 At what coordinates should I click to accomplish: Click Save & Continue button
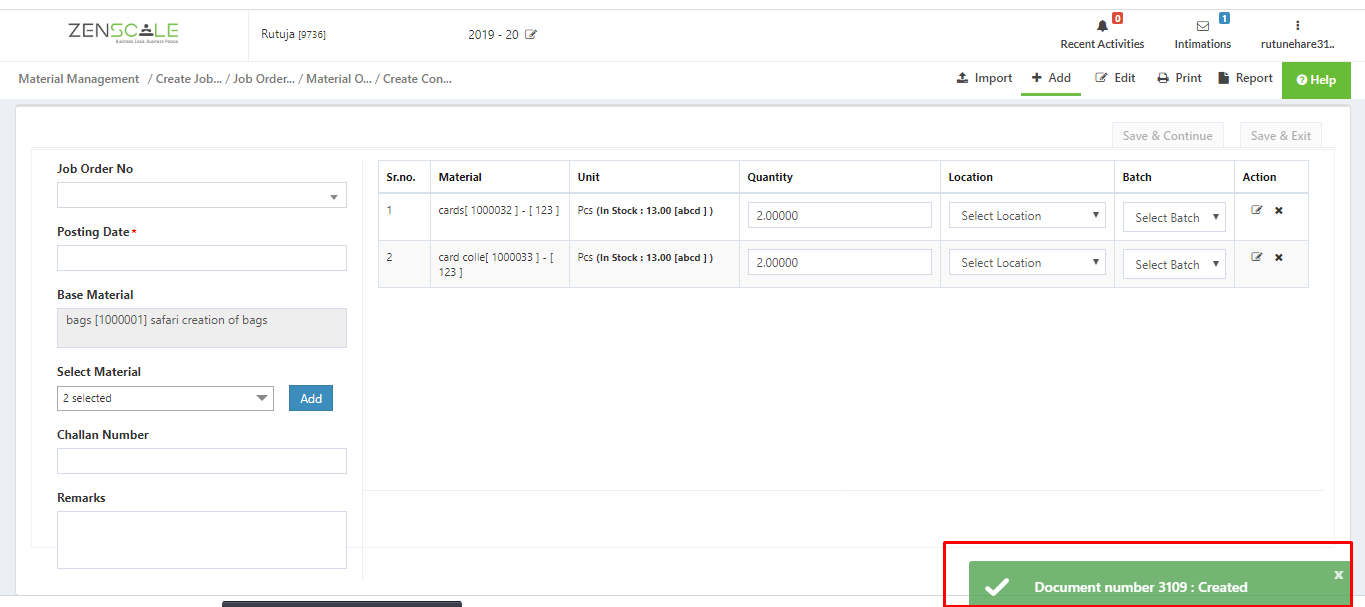(x=1167, y=136)
